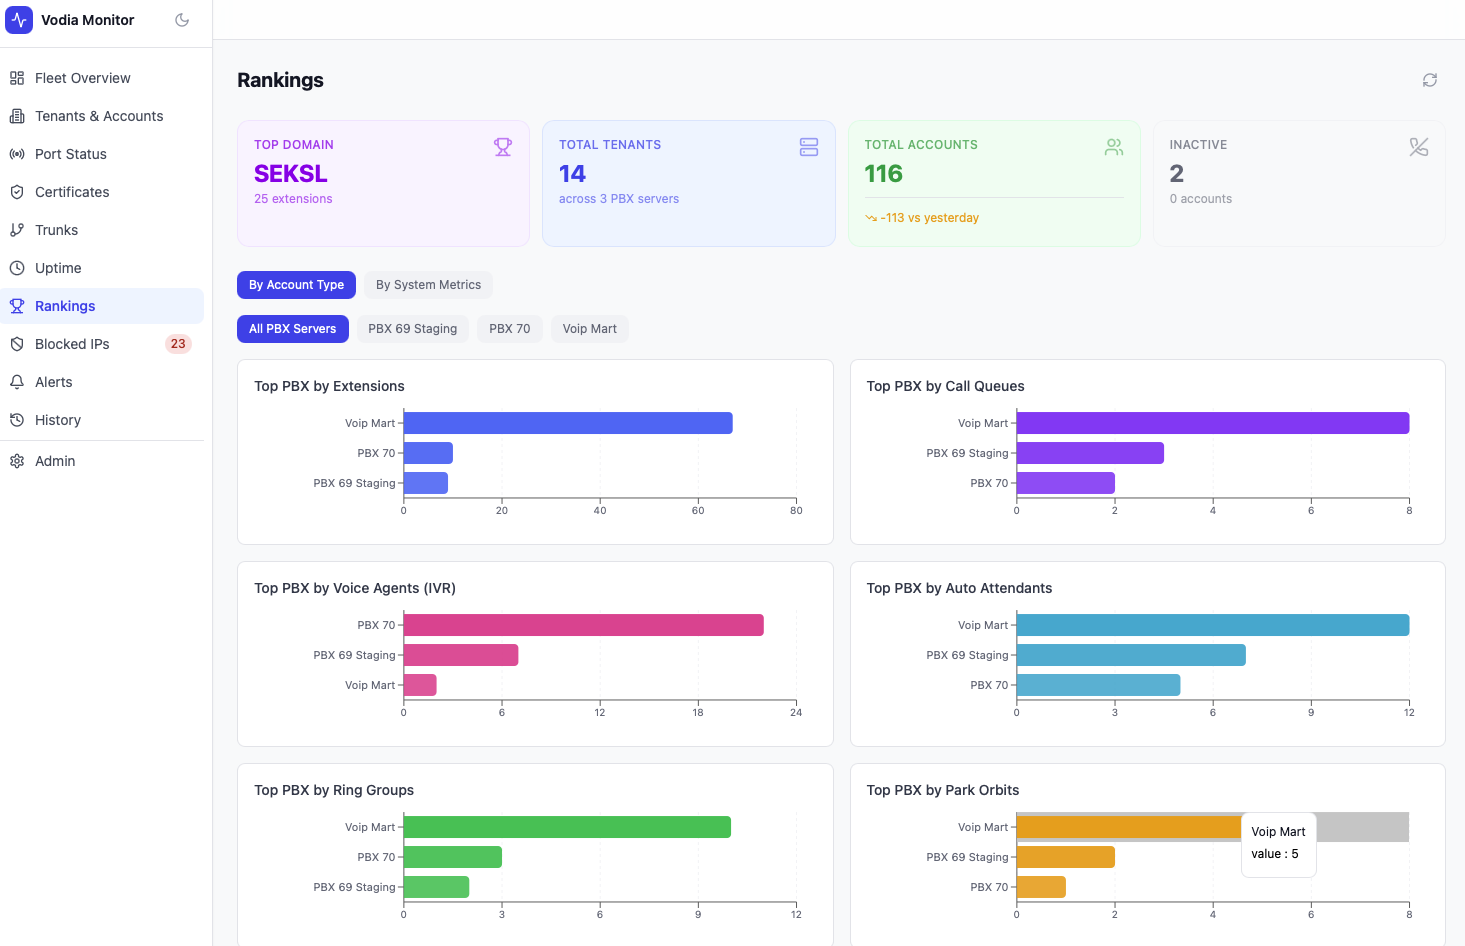Toggle dark mode with the moon icon

(x=182, y=20)
